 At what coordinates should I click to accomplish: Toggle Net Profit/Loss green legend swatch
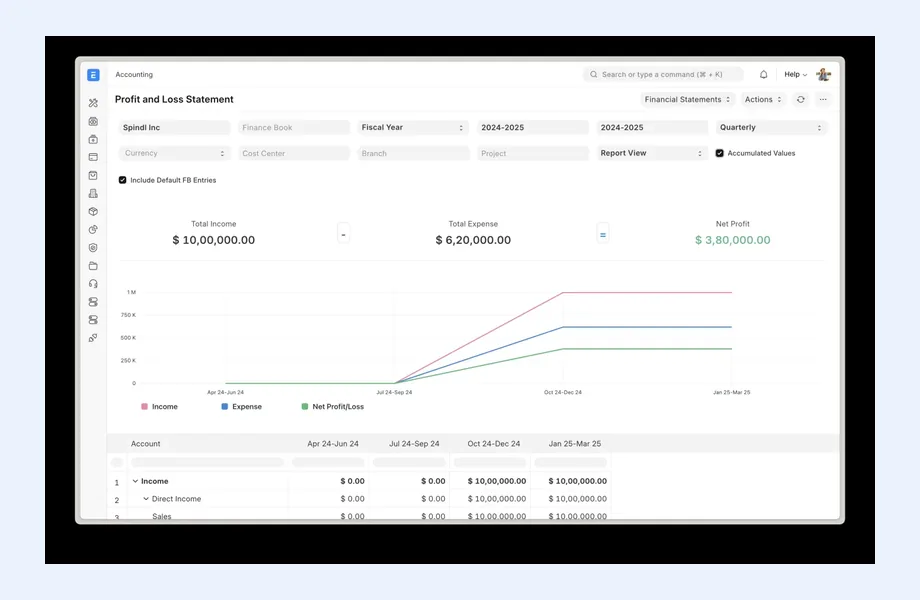click(x=305, y=406)
